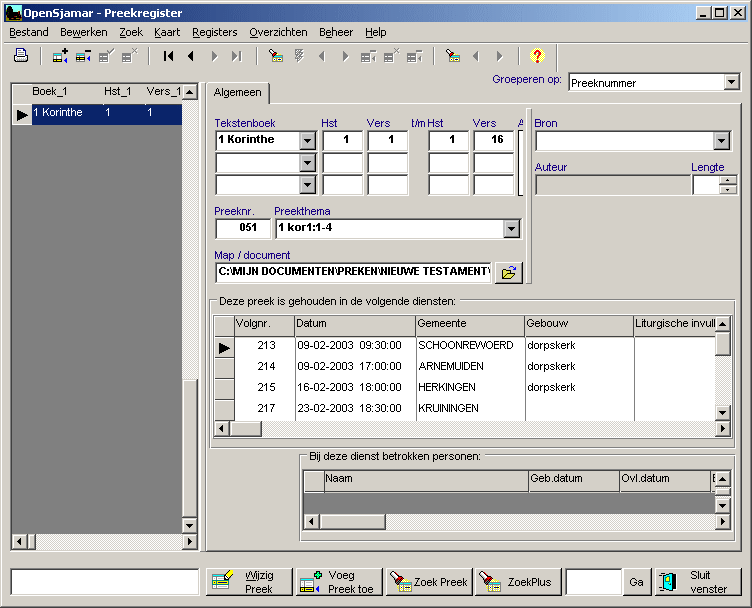This screenshot has height=608, width=752.
Task: Click the yellow question mark help icon
Action: 537,56
